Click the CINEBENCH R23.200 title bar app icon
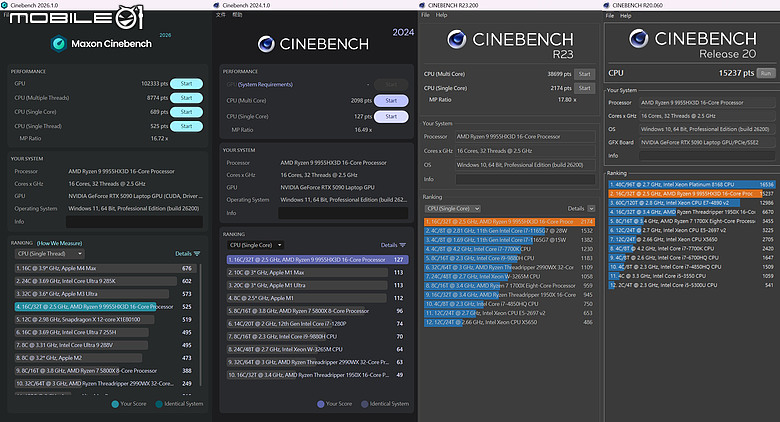The height and width of the screenshot is (422, 780). pos(422,5)
